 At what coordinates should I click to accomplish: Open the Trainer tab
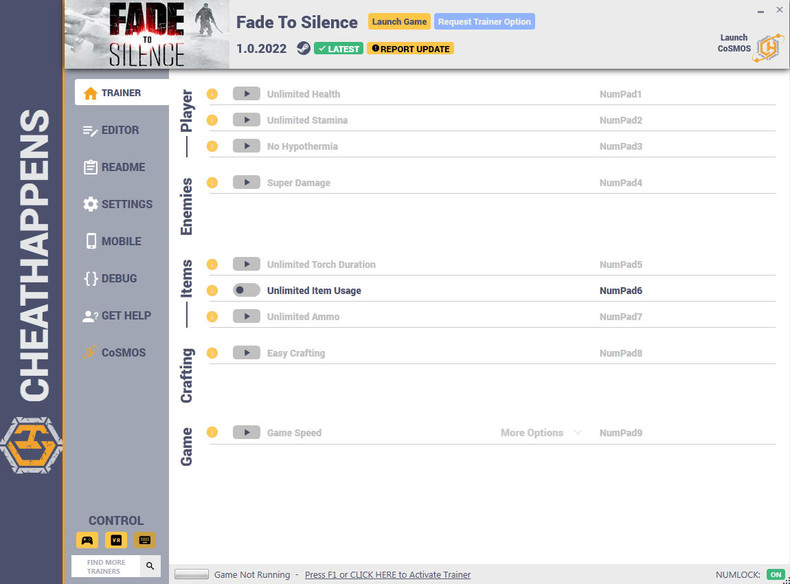(x=122, y=93)
